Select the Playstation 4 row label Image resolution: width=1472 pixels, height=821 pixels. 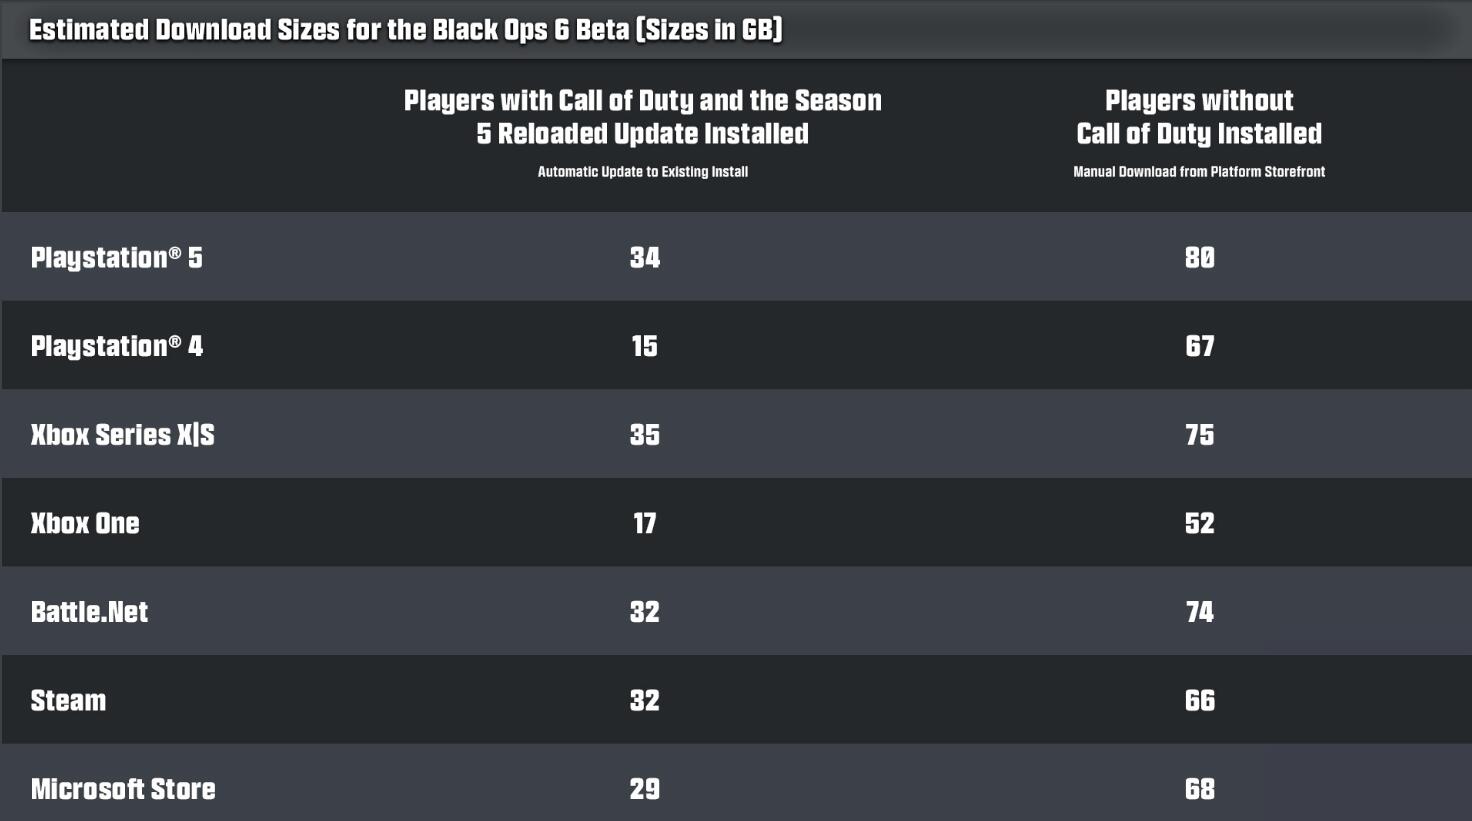pyautogui.click(x=116, y=346)
